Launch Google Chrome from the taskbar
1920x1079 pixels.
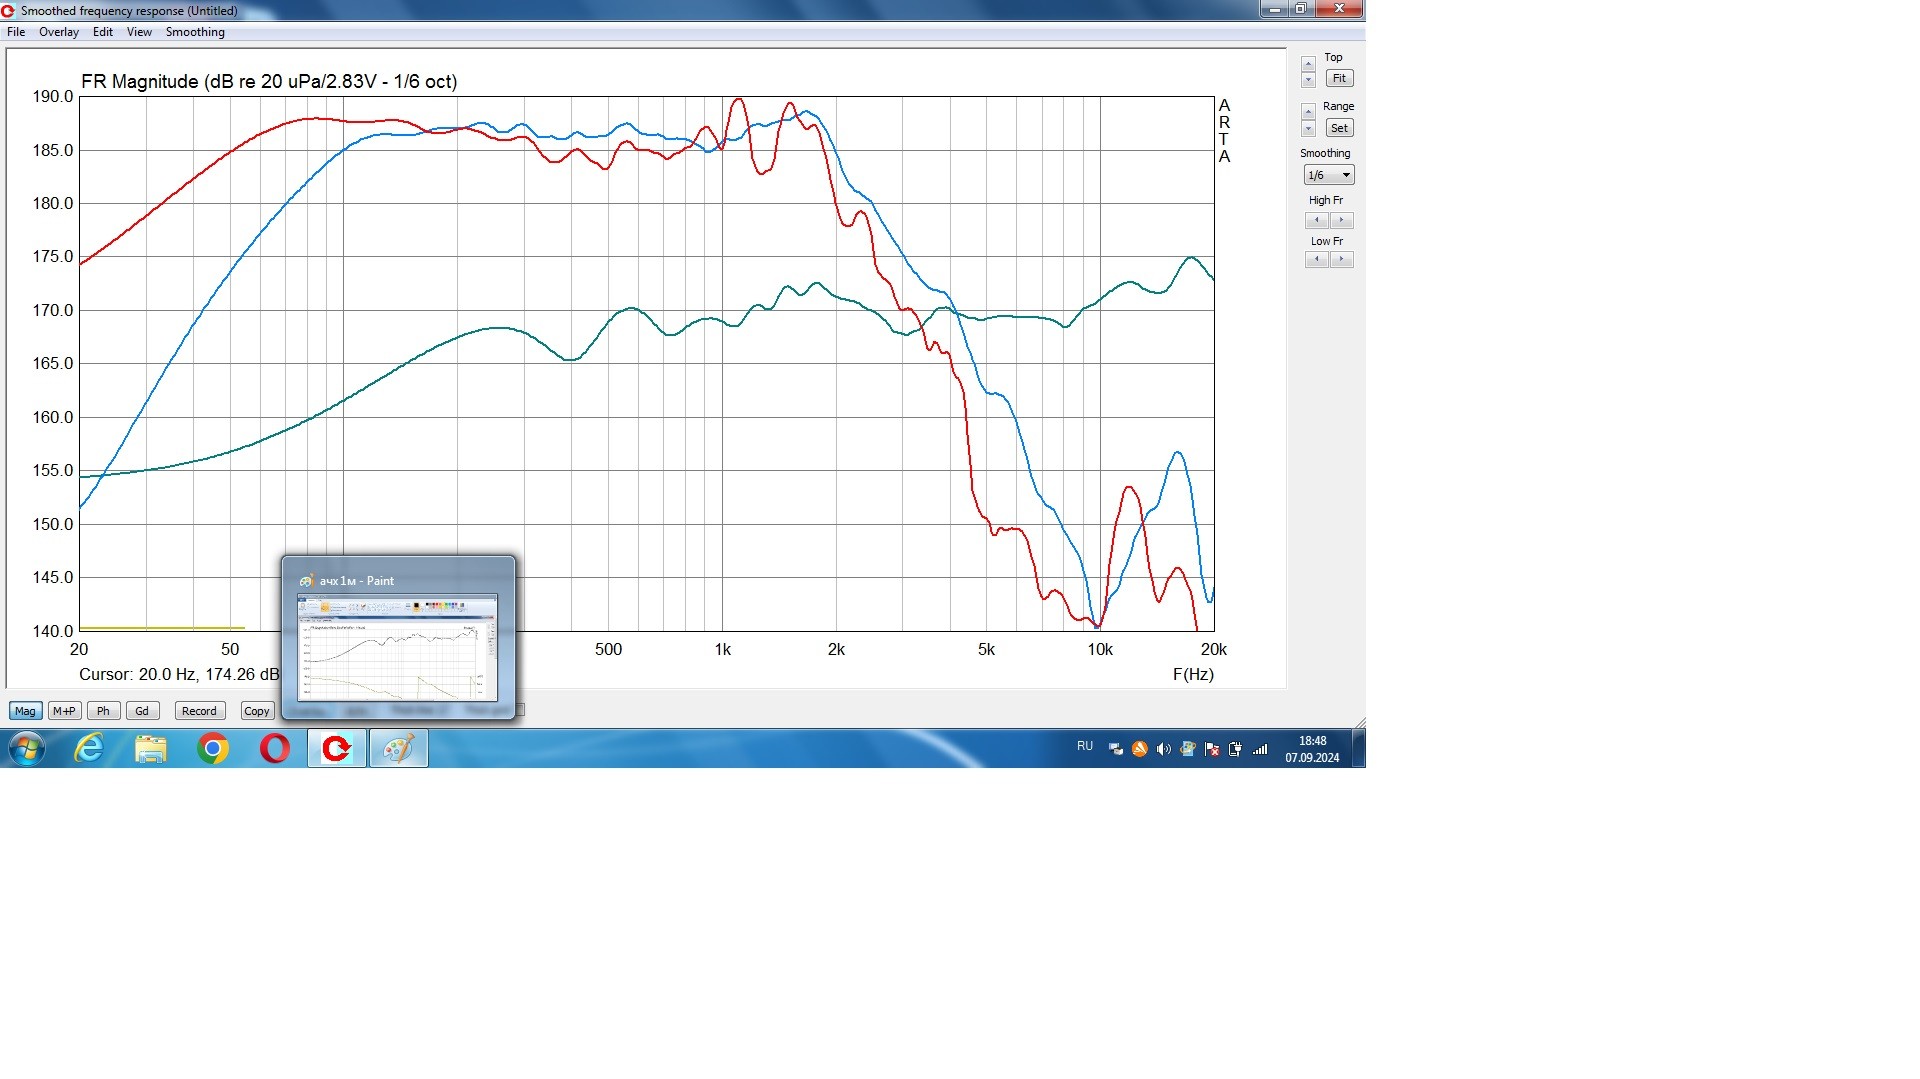click(212, 748)
